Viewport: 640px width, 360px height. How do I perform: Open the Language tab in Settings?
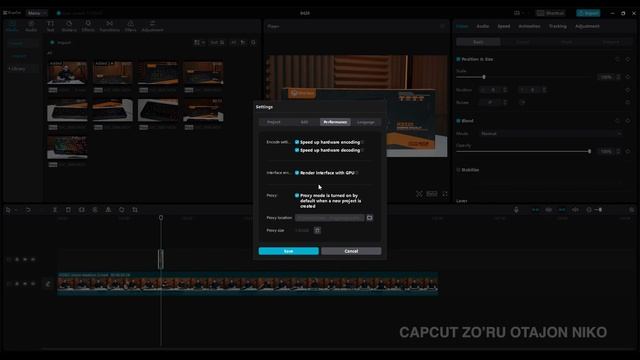(366, 122)
